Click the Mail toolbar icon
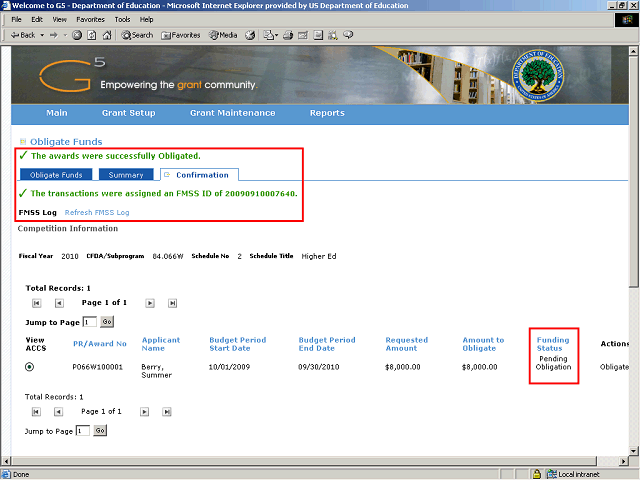The height and width of the screenshot is (480, 640). tap(269, 36)
